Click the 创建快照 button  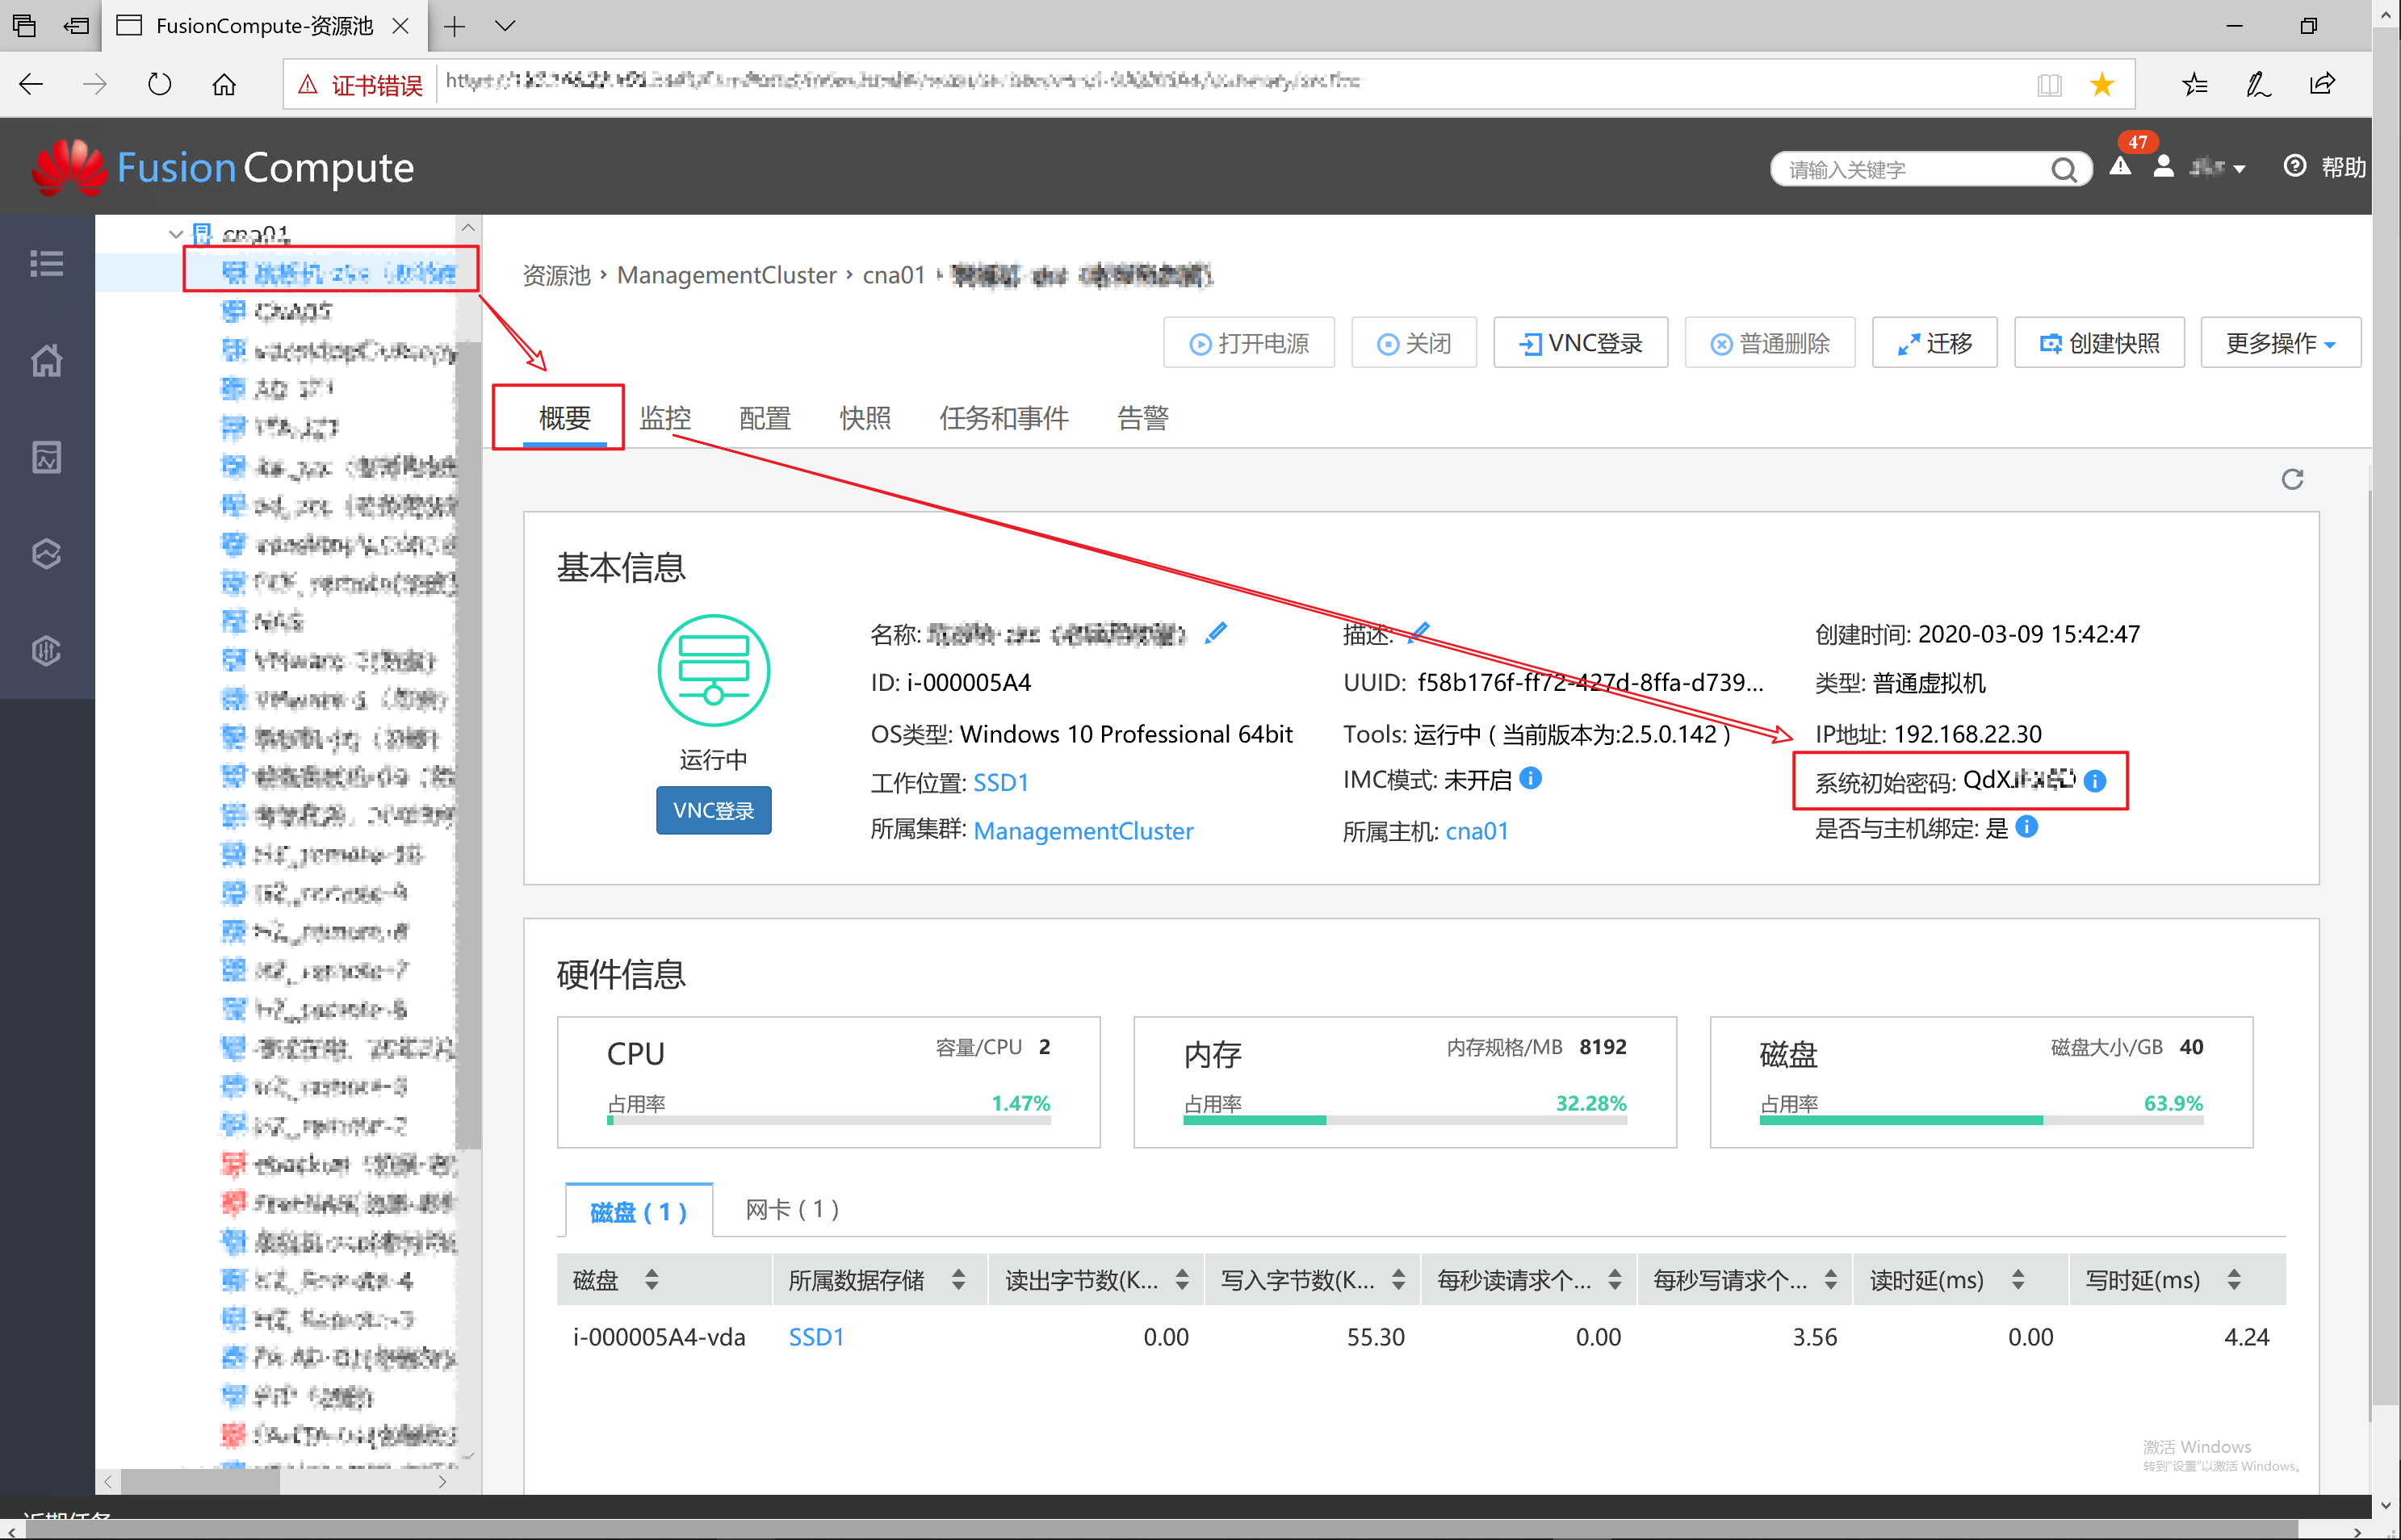(2099, 344)
